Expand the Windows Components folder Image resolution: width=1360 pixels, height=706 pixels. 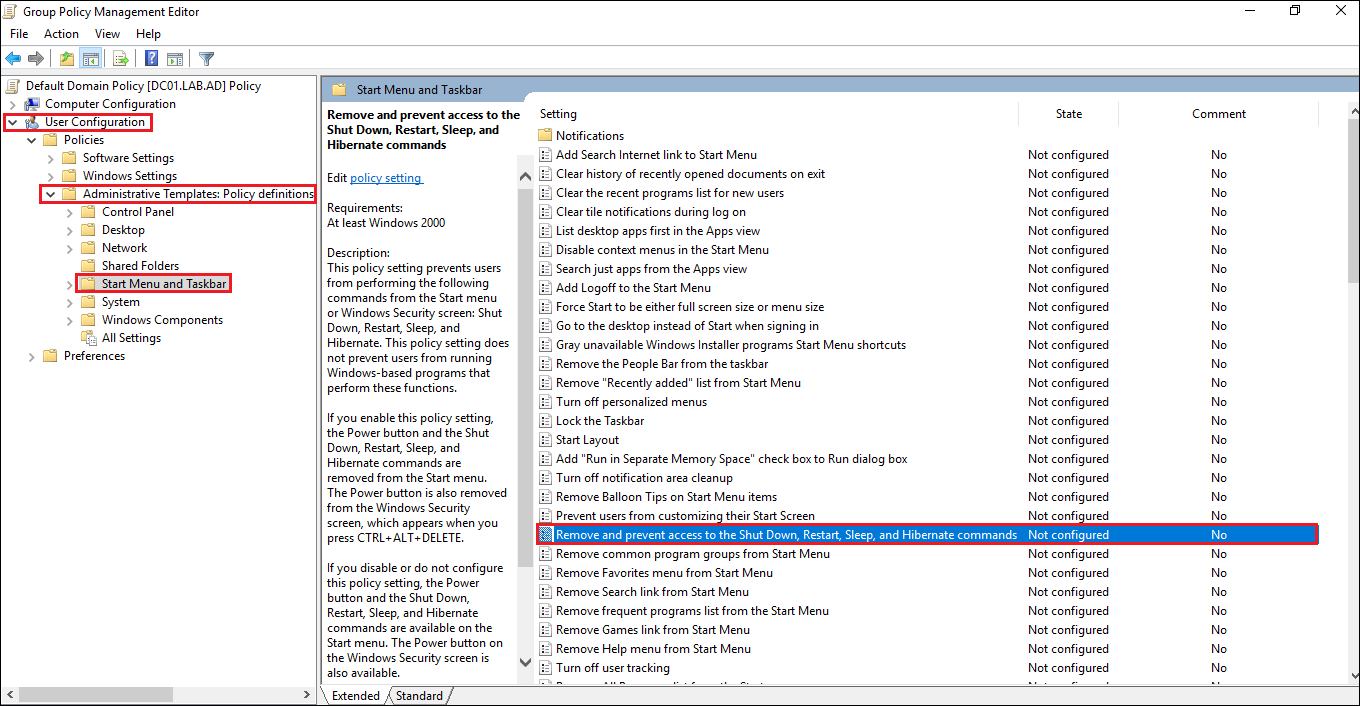point(70,320)
